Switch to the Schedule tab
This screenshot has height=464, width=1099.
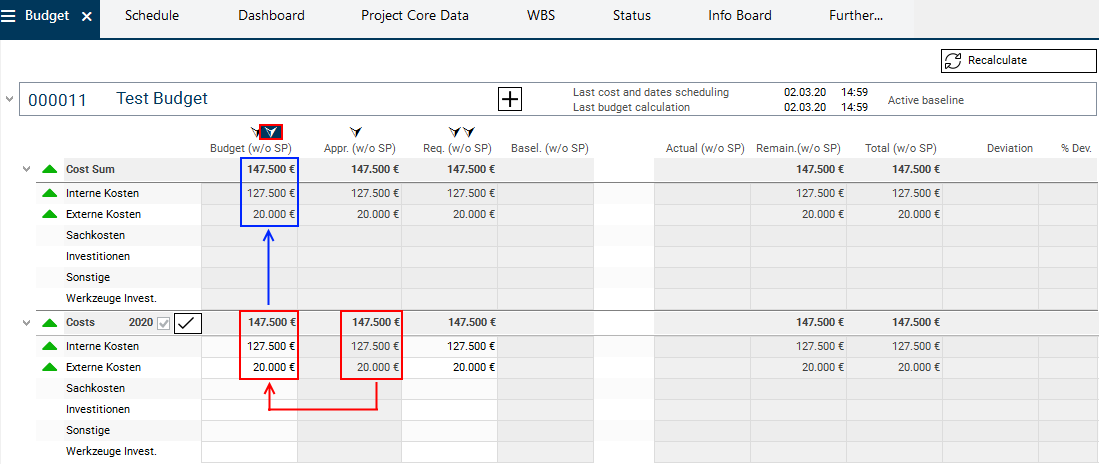[x=152, y=16]
